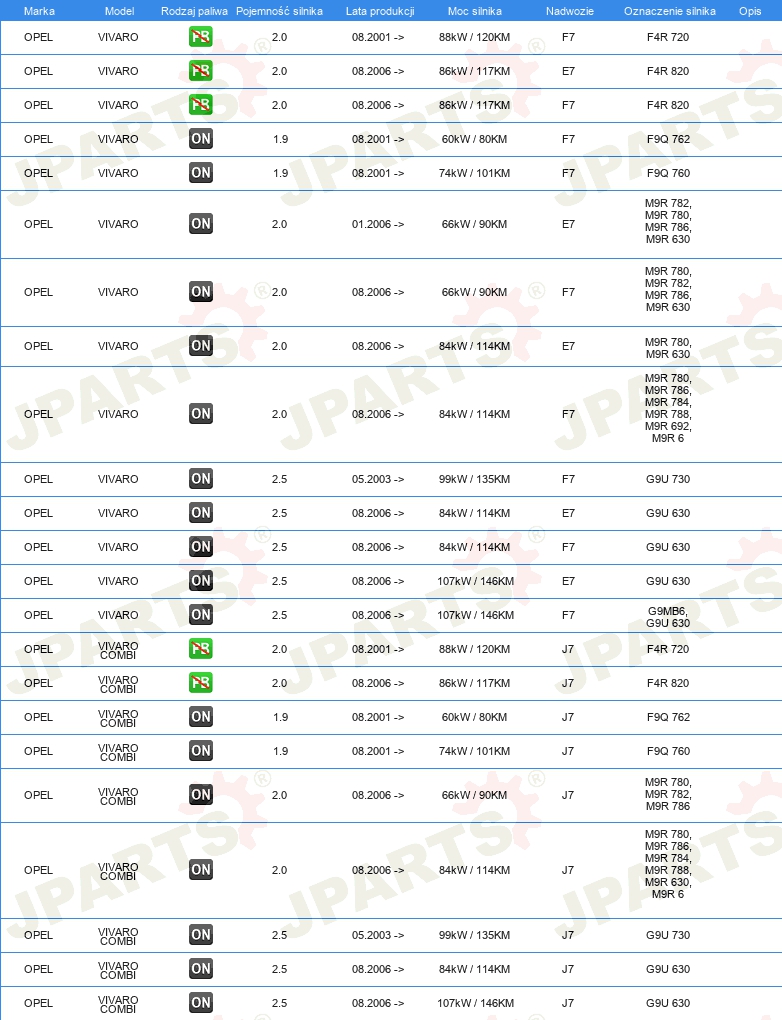Viewport: 782px width, 1020px height.
Task: Click 99kW / 135KM in the Vivaro F7 row
Action: [474, 479]
